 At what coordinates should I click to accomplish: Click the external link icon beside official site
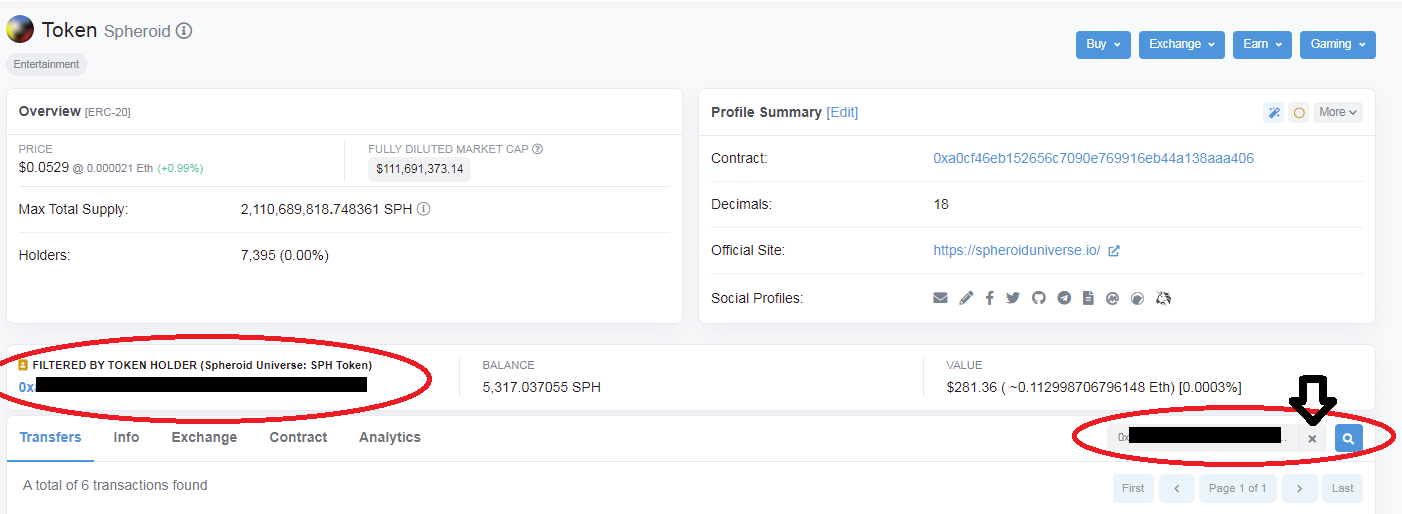tap(1114, 251)
